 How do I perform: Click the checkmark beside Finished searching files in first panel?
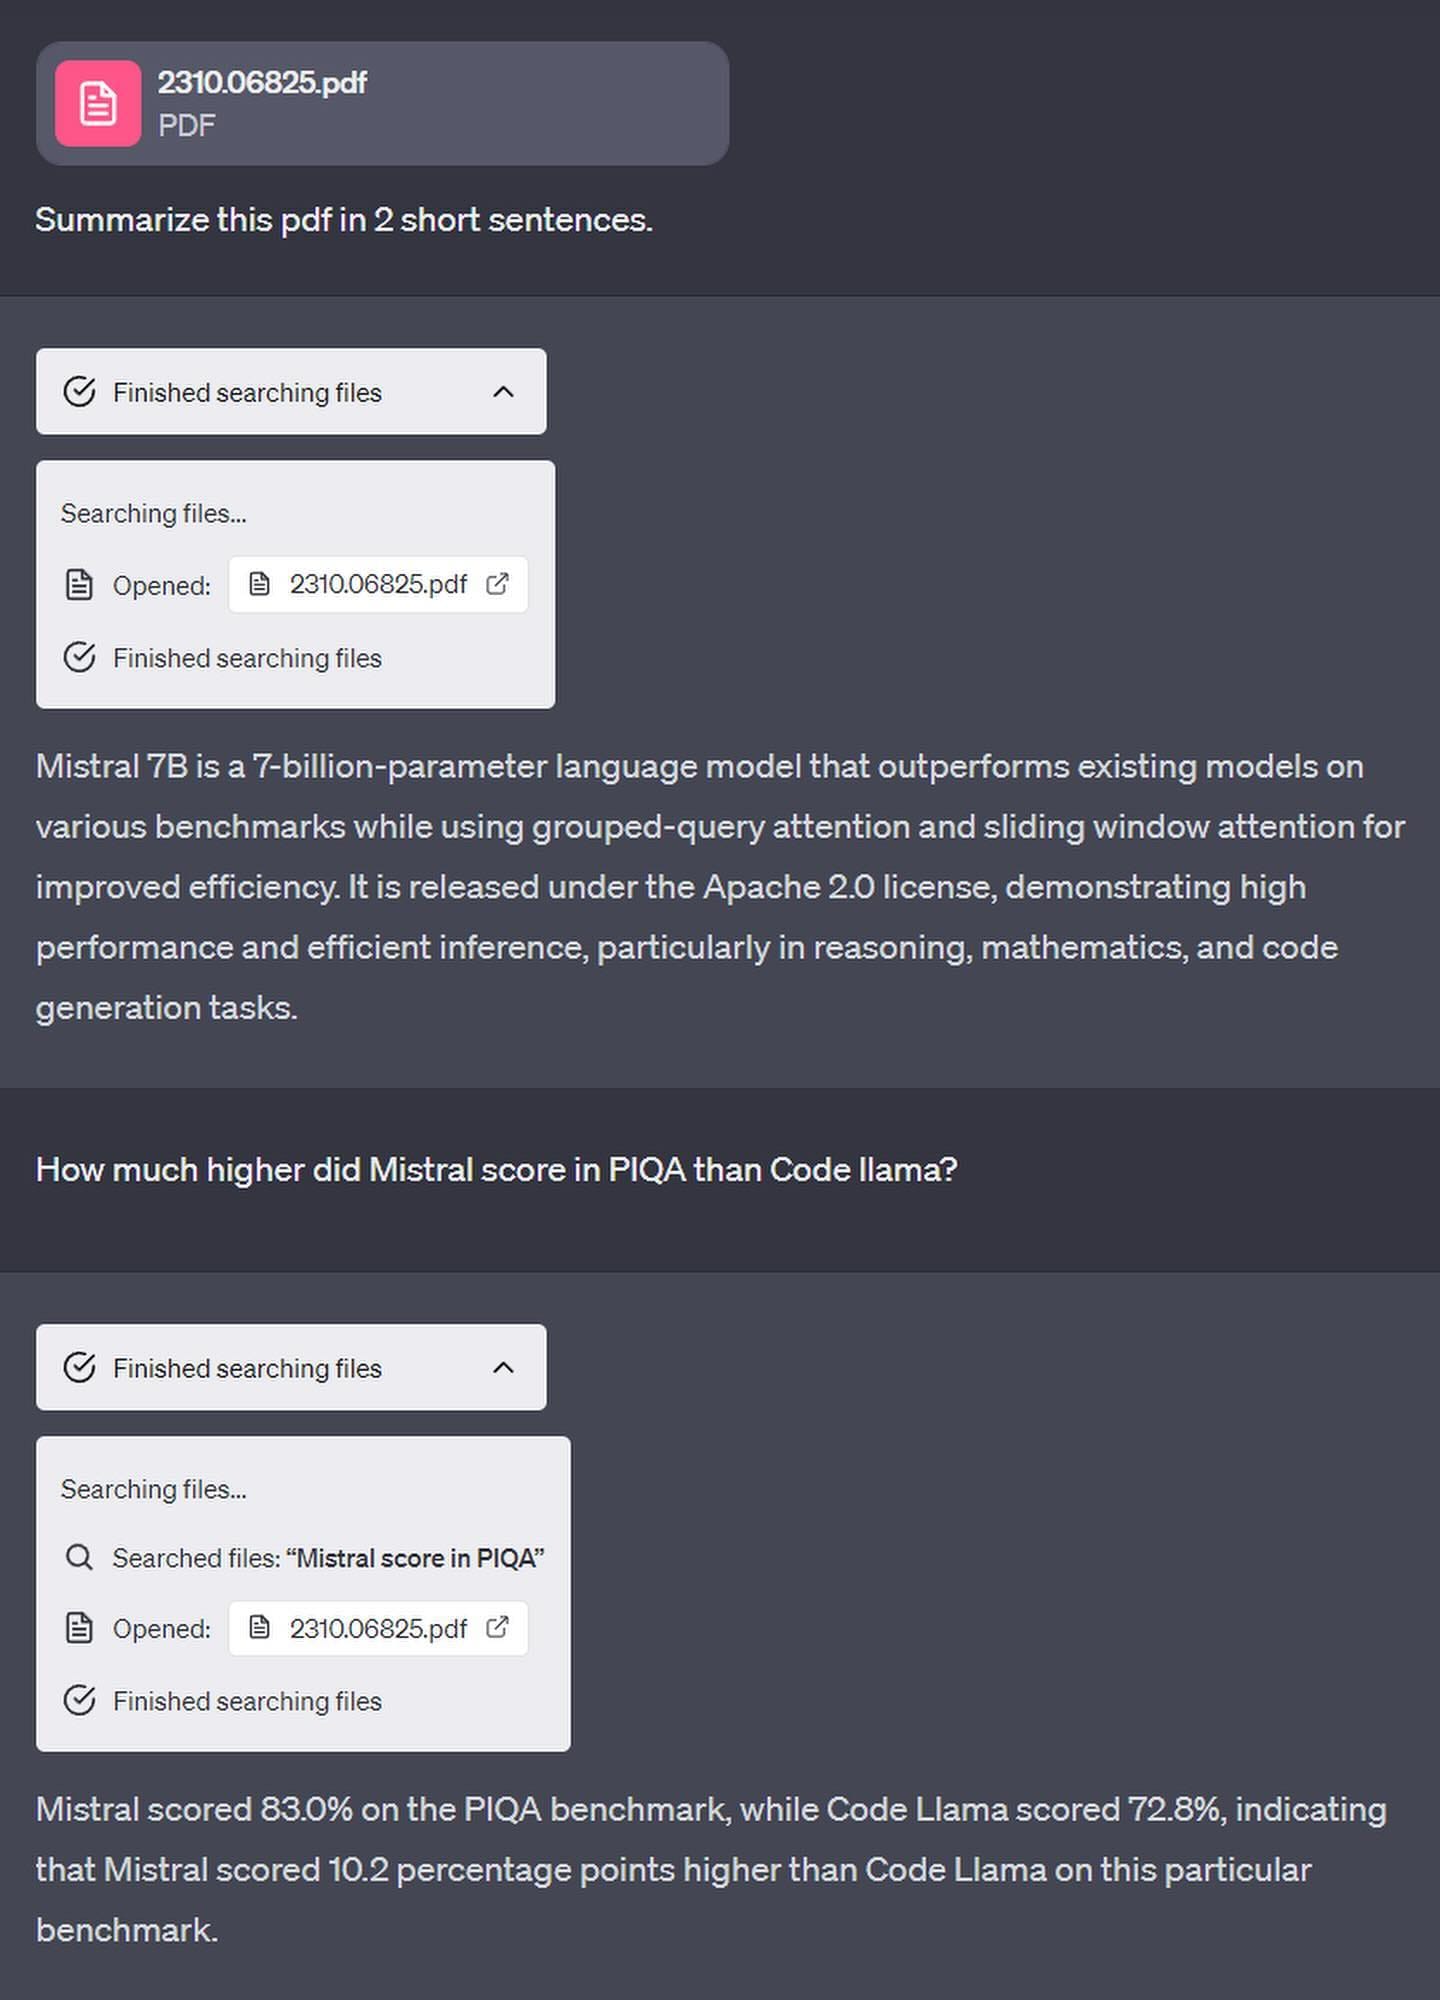coord(80,658)
